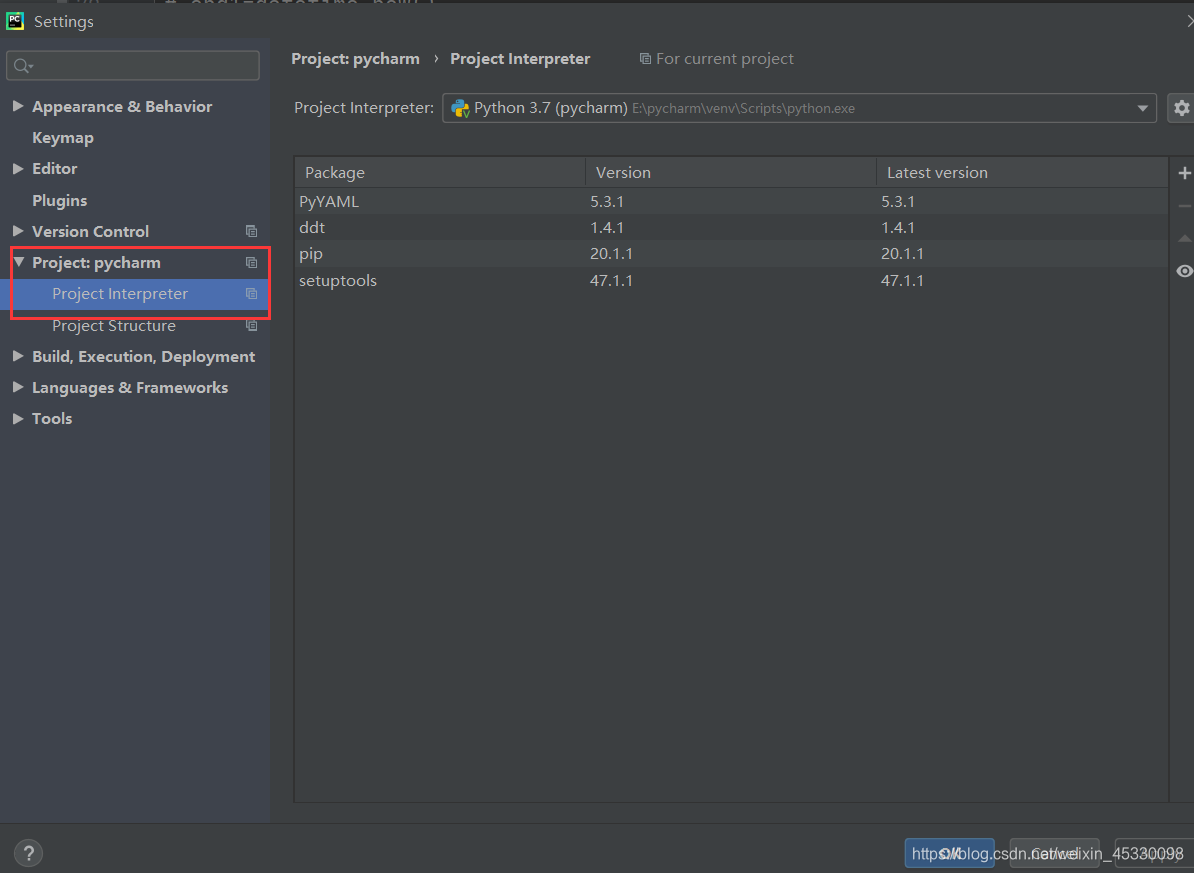Select the pip package row
Viewport: 1194px width, 873px height.
tap(731, 254)
